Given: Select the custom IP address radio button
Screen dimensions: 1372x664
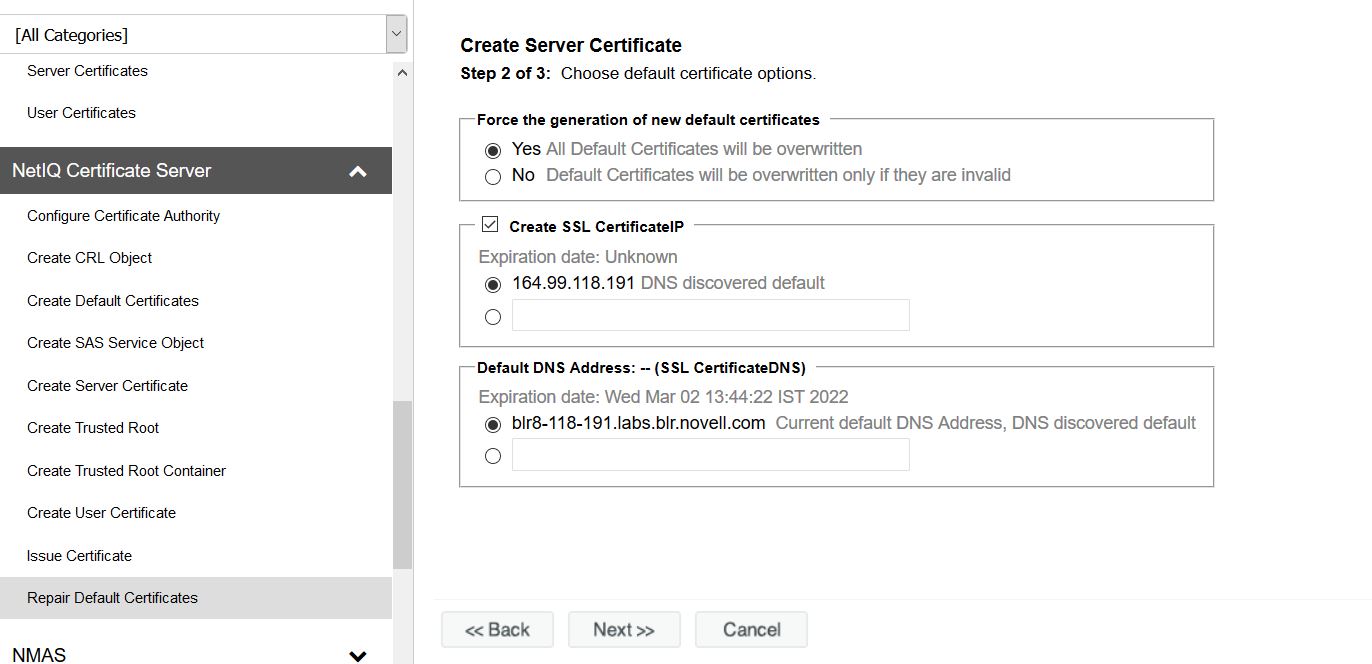Looking at the screenshot, I should 492,317.
